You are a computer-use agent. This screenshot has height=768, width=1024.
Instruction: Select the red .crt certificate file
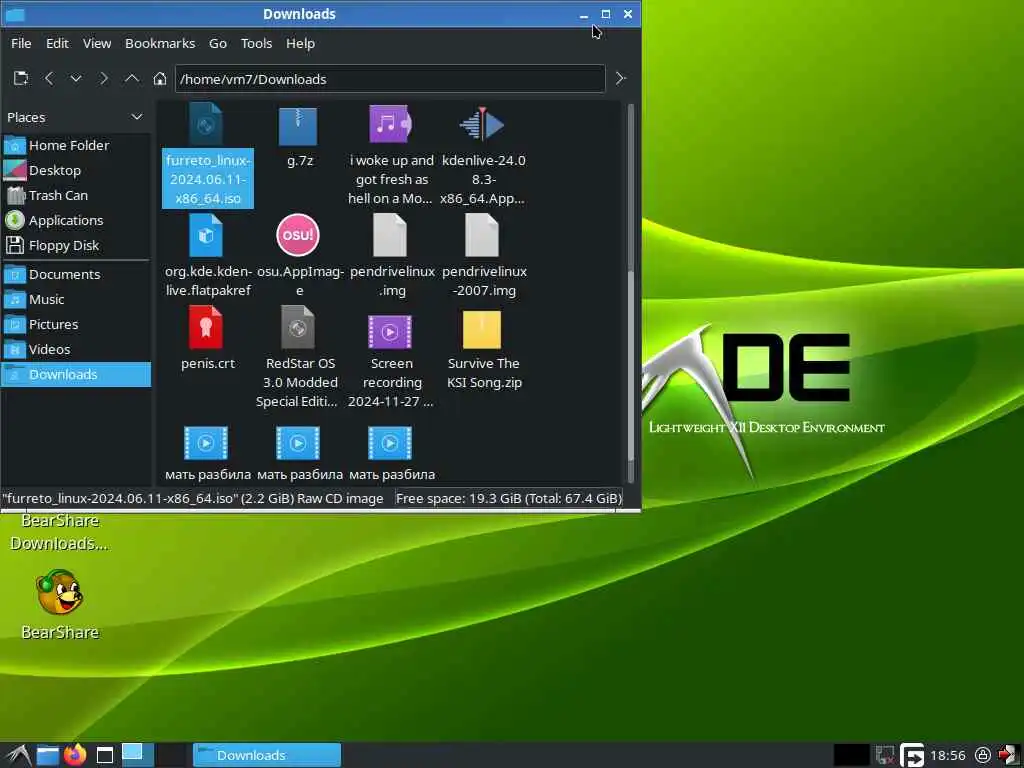click(x=206, y=328)
